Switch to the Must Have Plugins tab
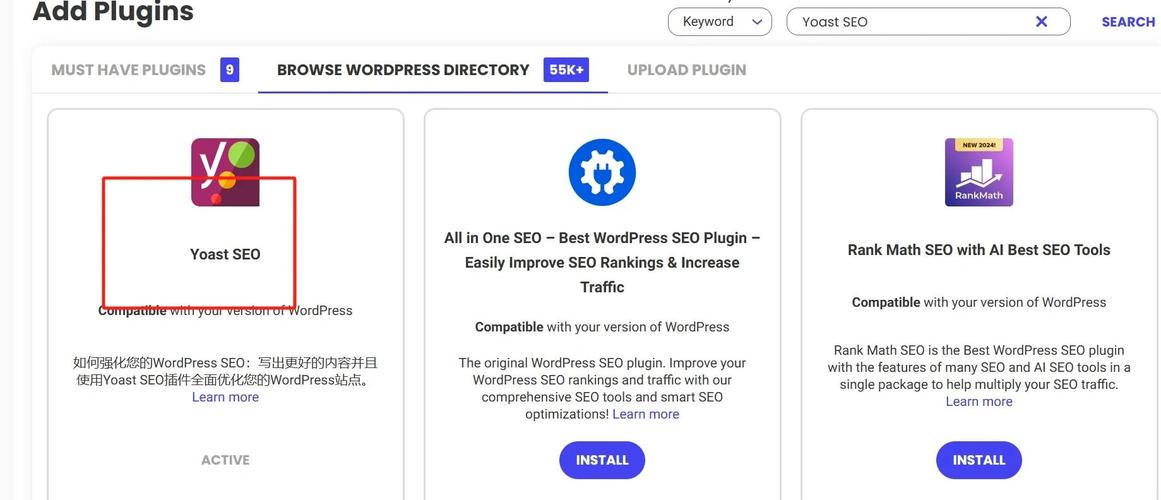This screenshot has width=1161, height=500. (128, 70)
